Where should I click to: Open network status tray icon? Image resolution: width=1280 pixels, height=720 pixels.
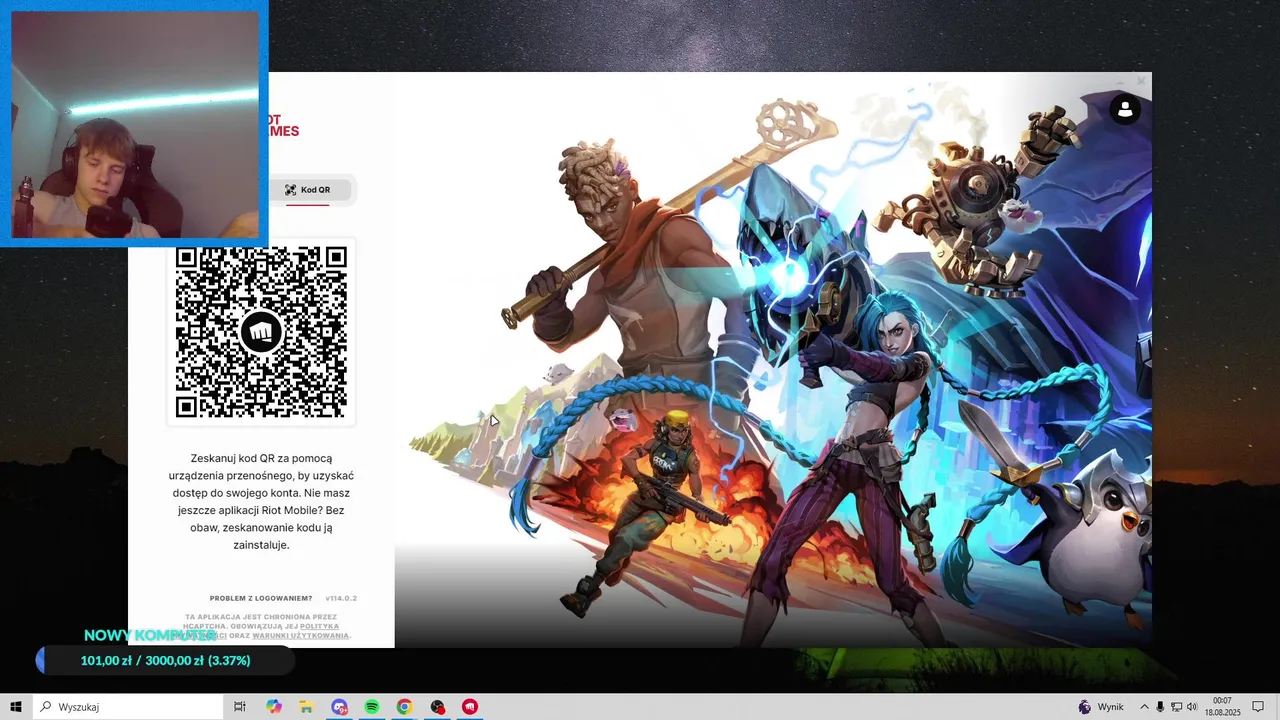[1176, 707]
